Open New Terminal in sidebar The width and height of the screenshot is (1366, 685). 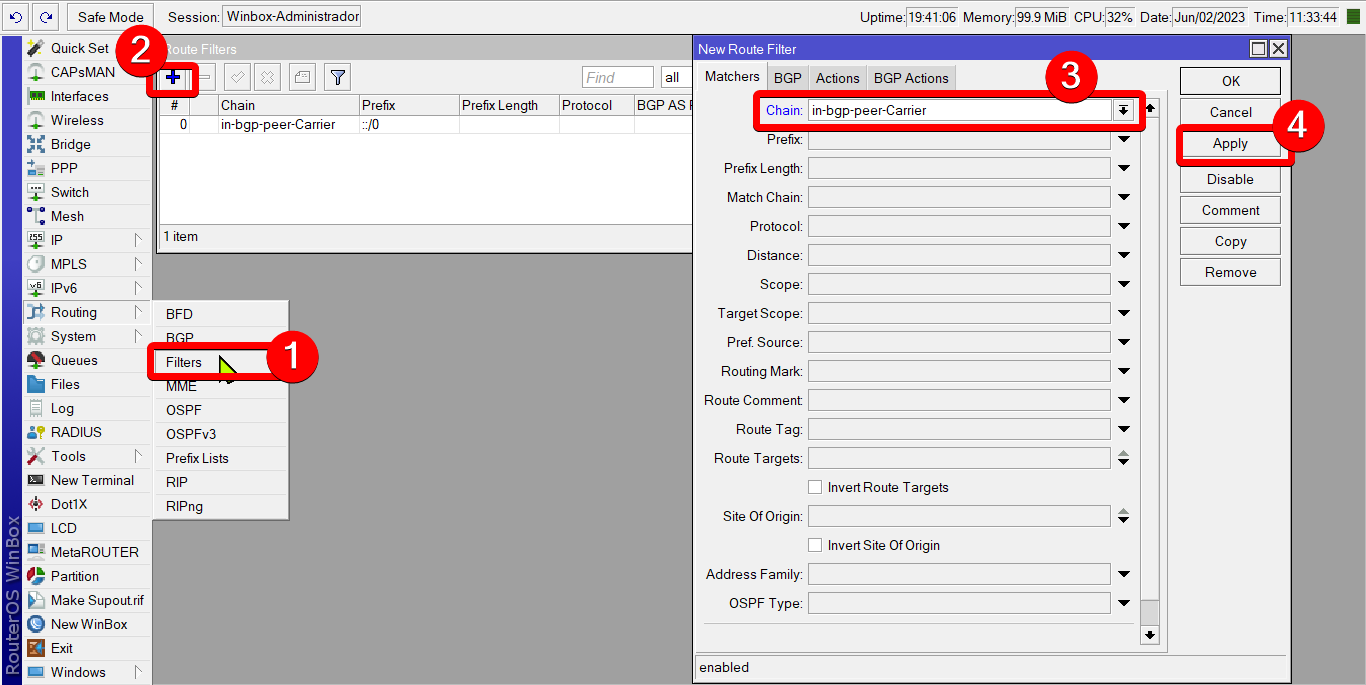click(x=91, y=480)
